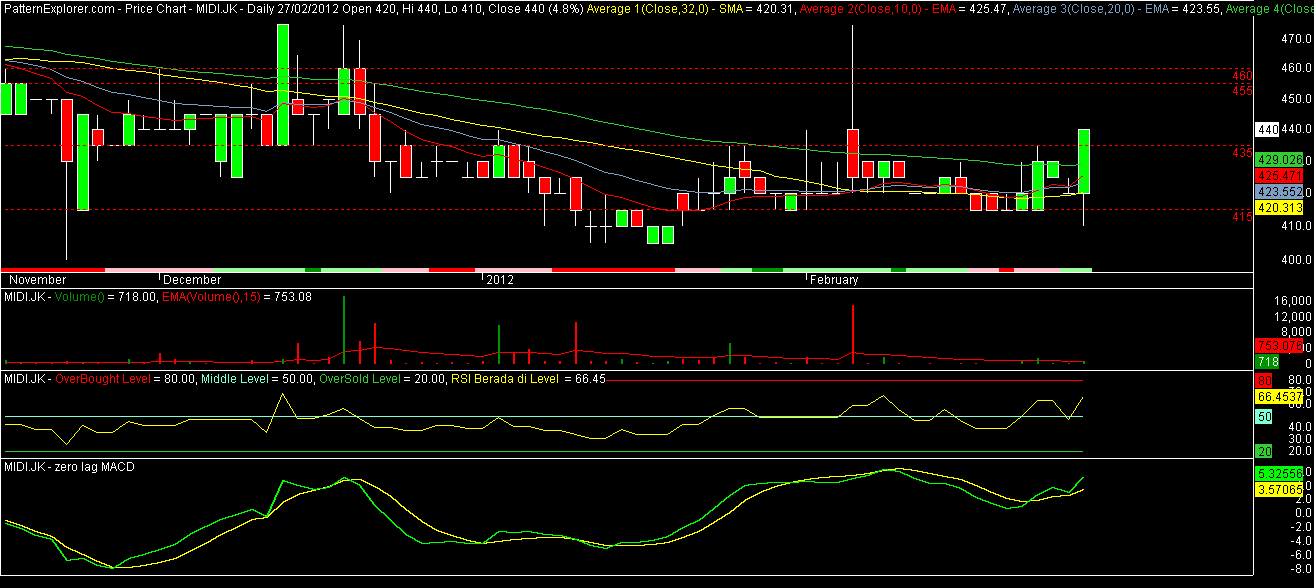Image resolution: width=1314 pixels, height=588 pixels.
Task: Click the tall green December candle reaching above 470
Action: point(283,85)
